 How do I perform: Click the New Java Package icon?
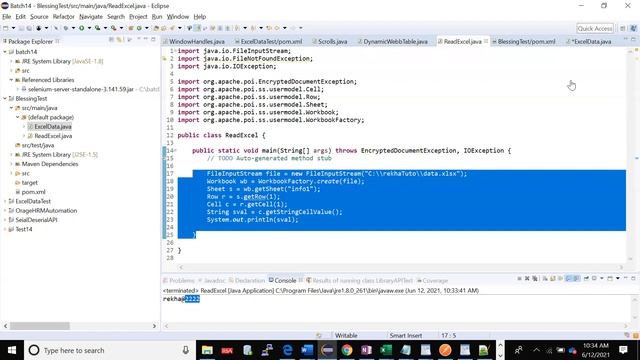(131, 28)
